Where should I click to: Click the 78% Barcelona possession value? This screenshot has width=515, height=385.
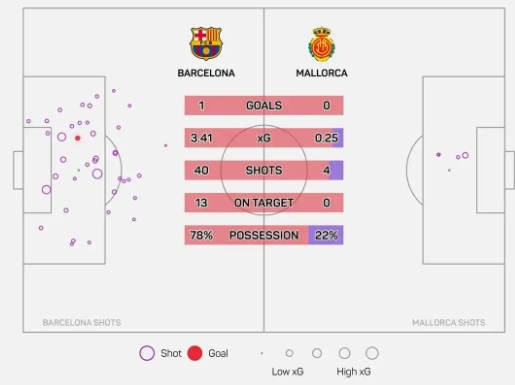(x=201, y=235)
